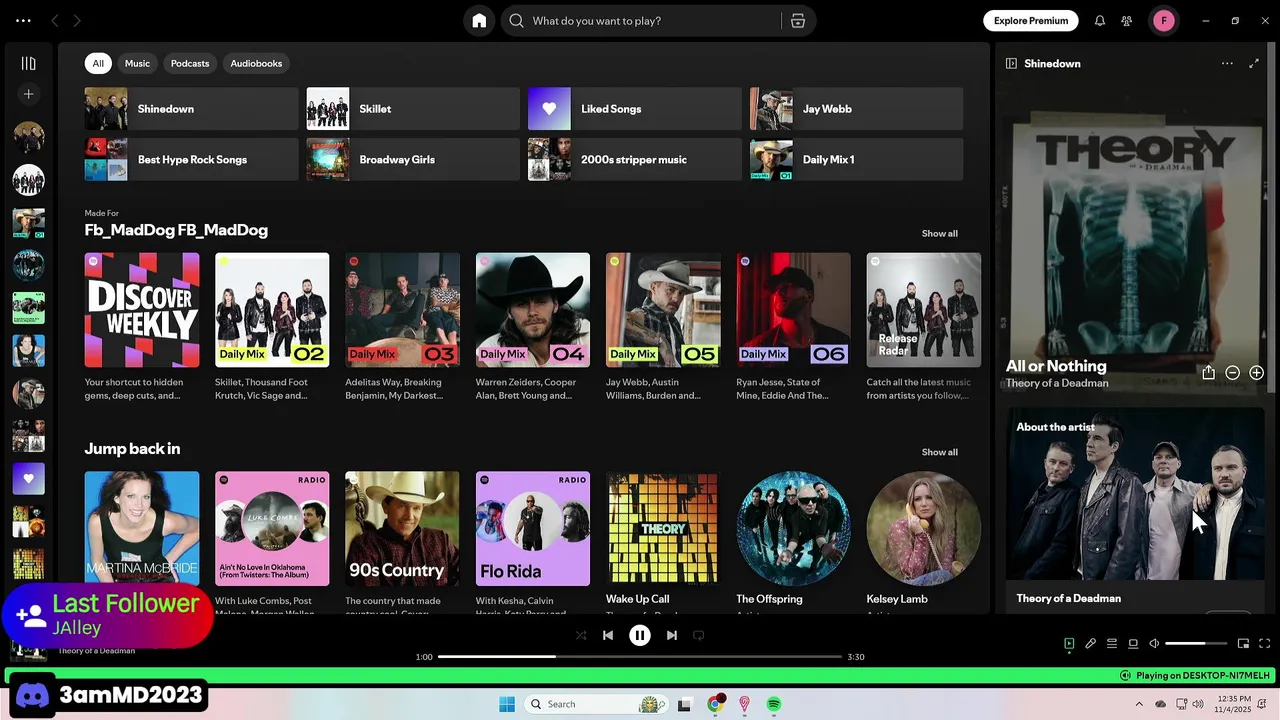Navigate forward with the right arrow

pos(77,21)
